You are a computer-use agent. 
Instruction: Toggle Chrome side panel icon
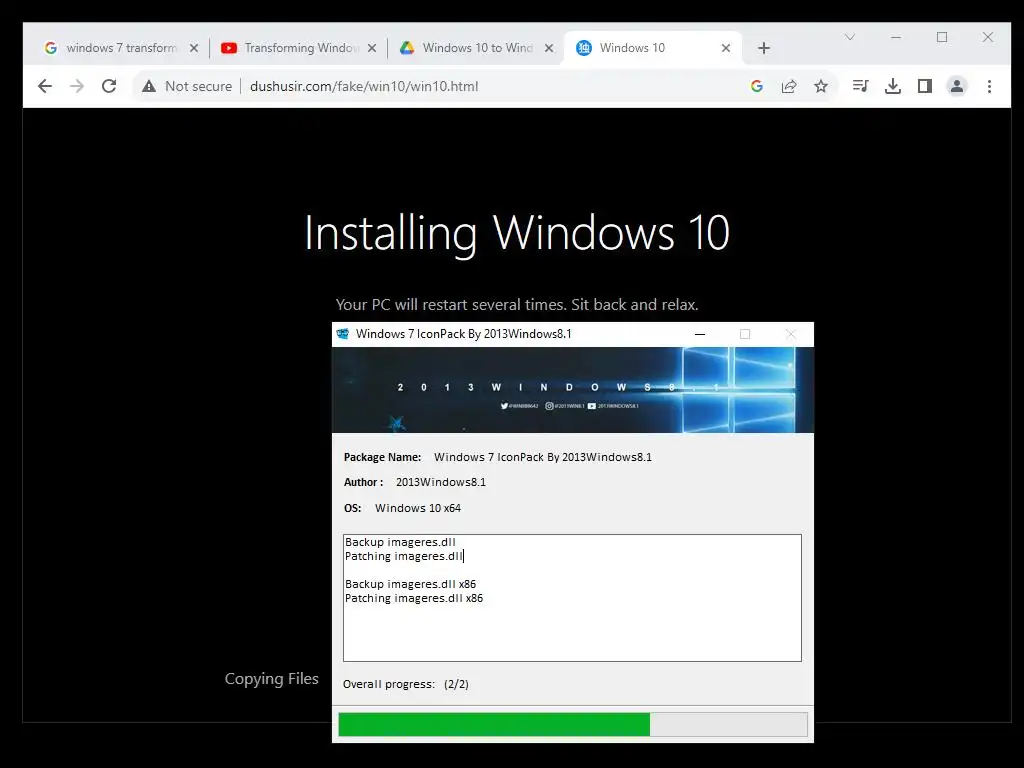point(925,86)
